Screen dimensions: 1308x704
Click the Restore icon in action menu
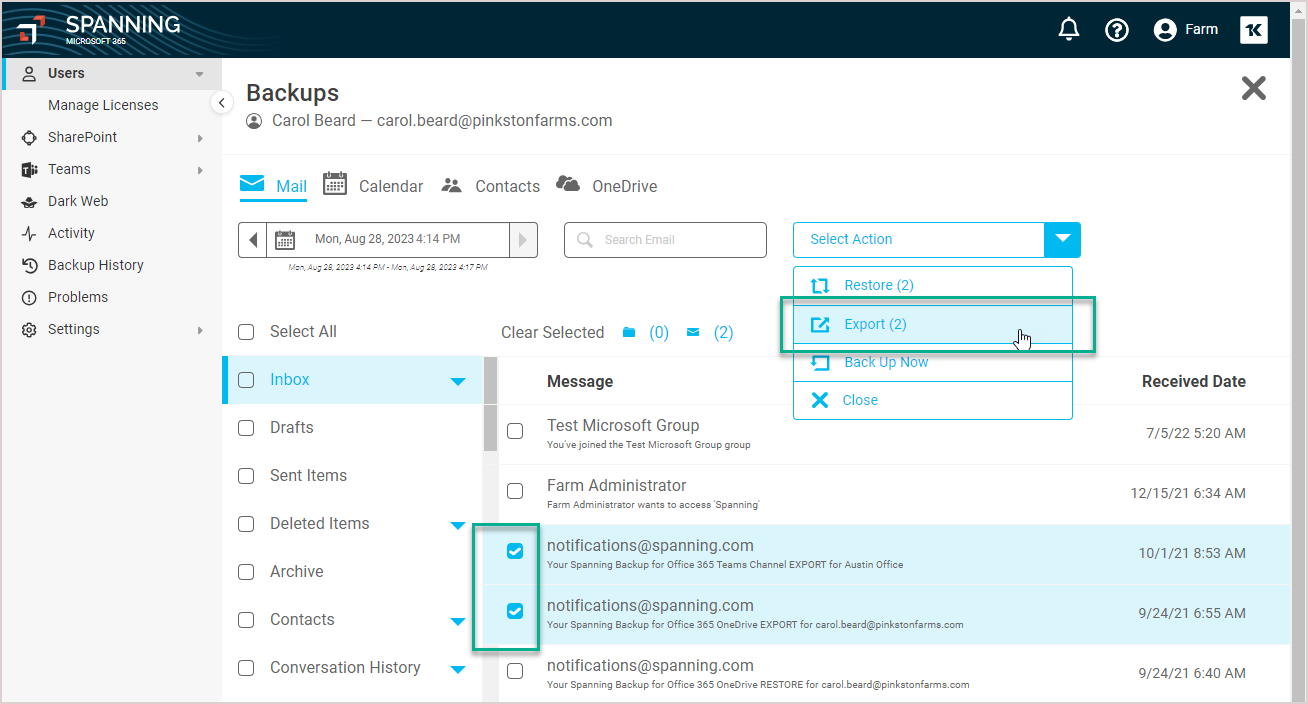tap(820, 286)
